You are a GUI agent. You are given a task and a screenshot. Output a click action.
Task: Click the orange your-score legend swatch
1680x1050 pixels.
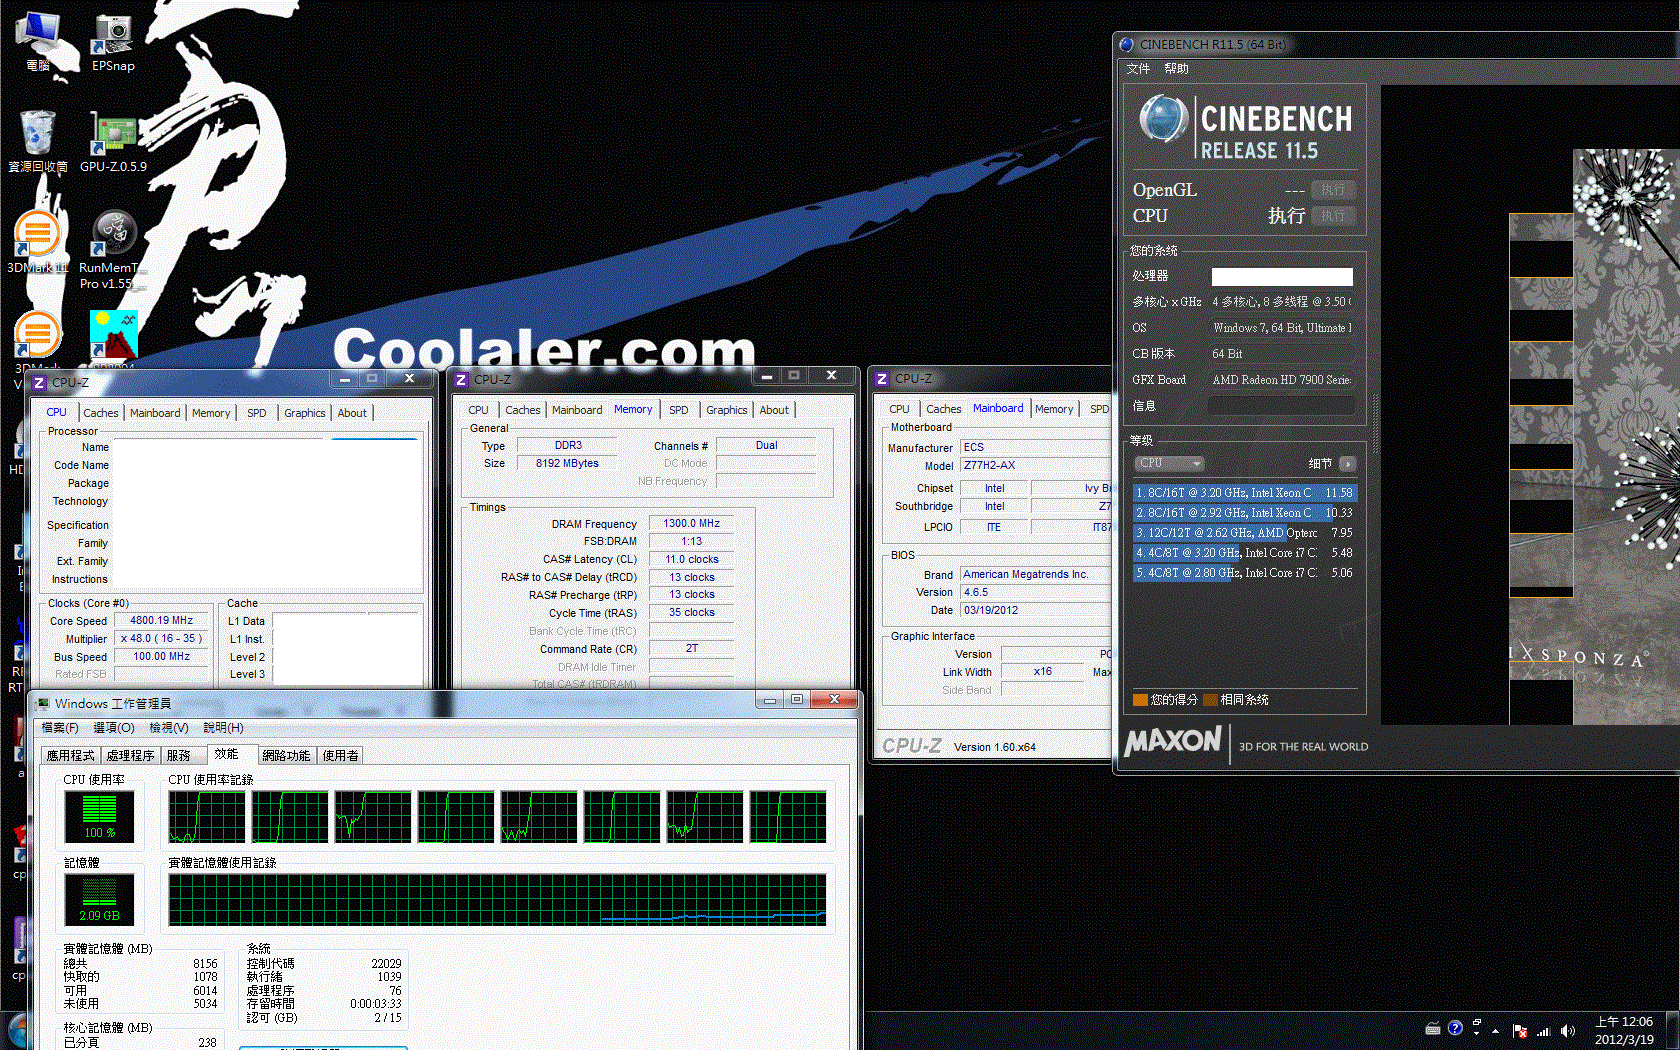pyautogui.click(x=1140, y=700)
